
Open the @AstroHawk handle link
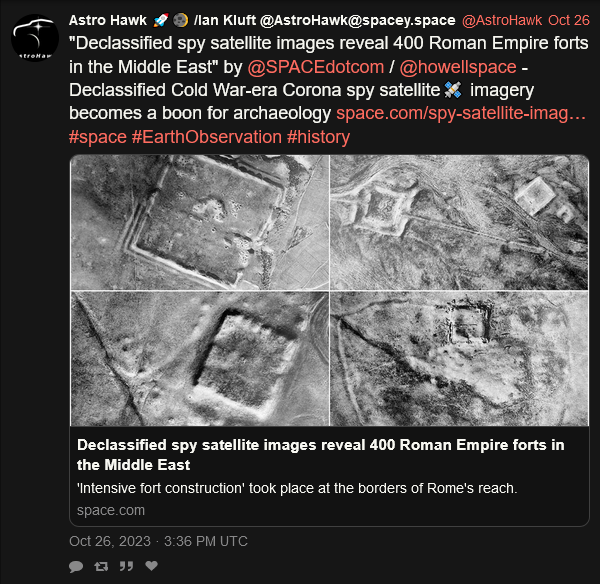pyautogui.click(x=502, y=20)
